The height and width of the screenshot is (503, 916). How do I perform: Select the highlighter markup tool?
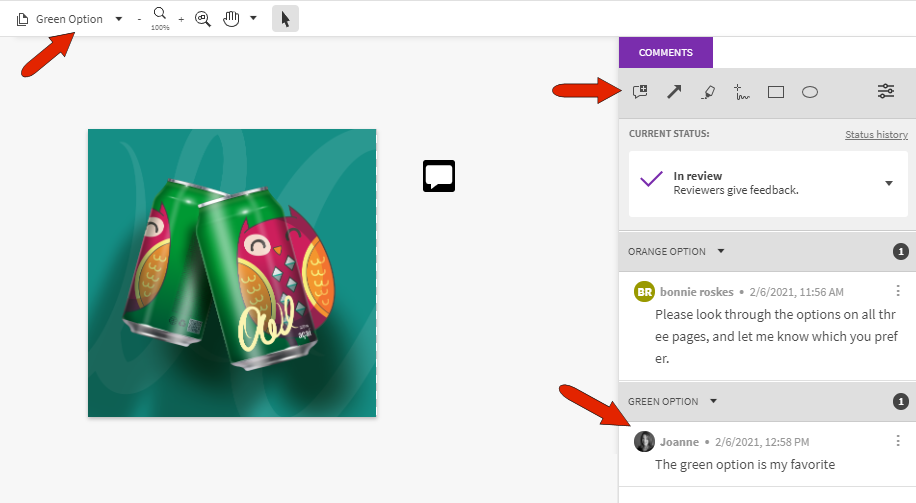tap(708, 92)
